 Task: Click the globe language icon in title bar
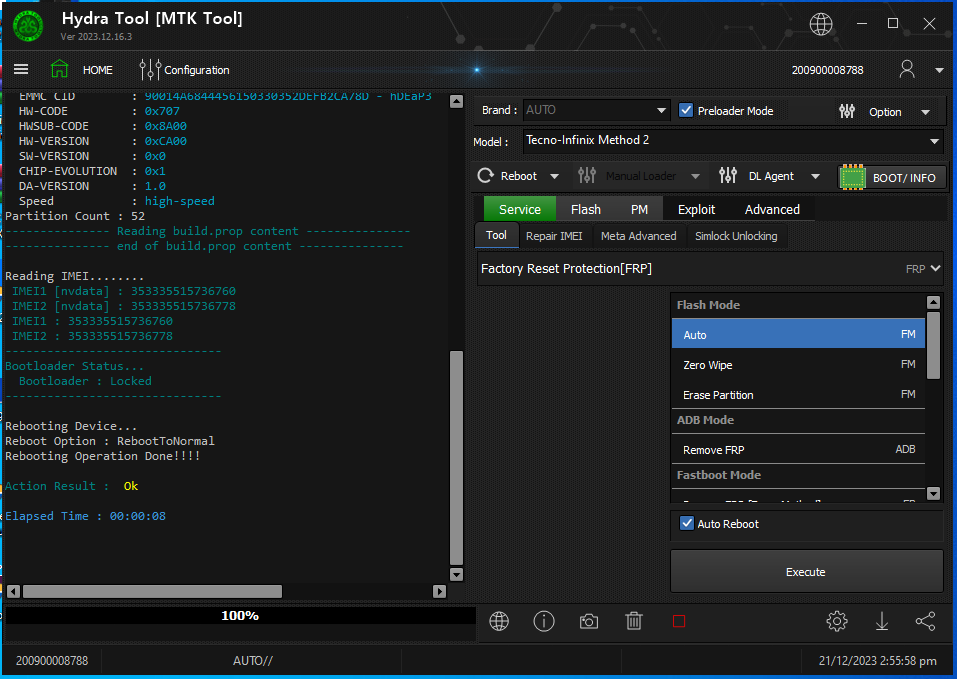pyautogui.click(x=821, y=24)
